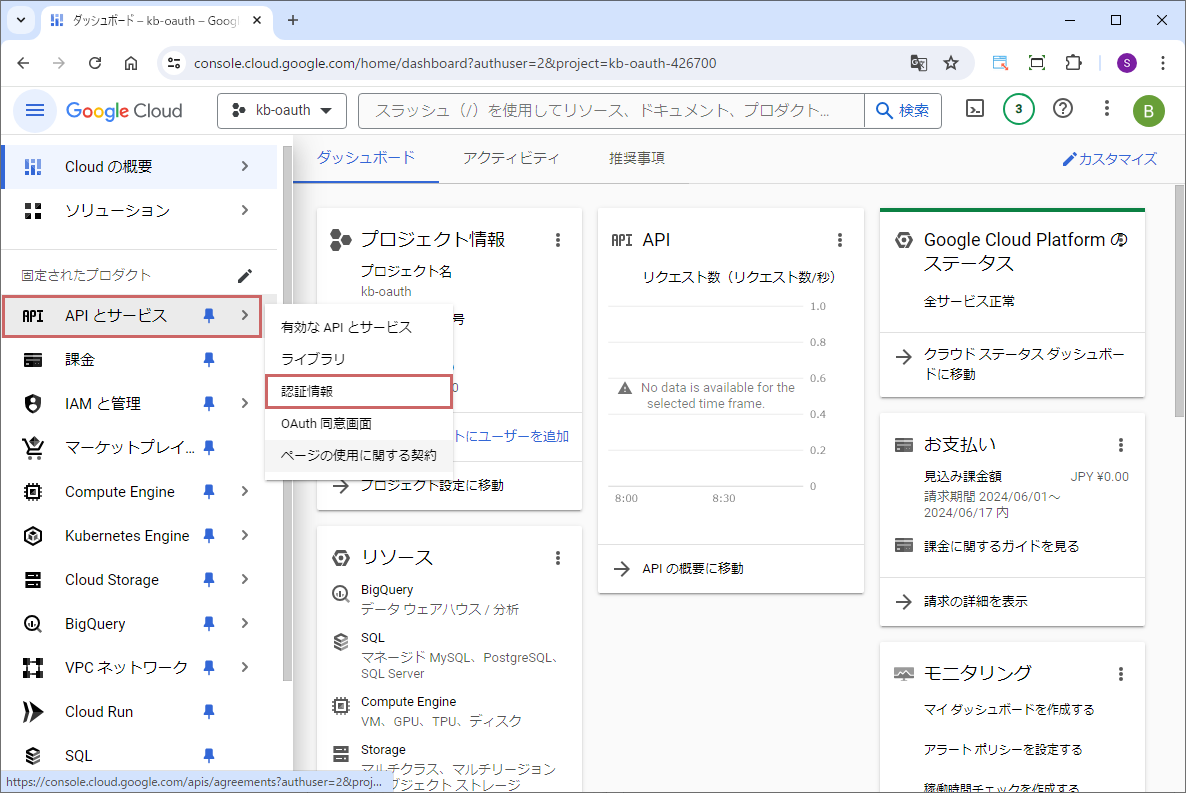Open the help question mark icon

[1063, 109]
